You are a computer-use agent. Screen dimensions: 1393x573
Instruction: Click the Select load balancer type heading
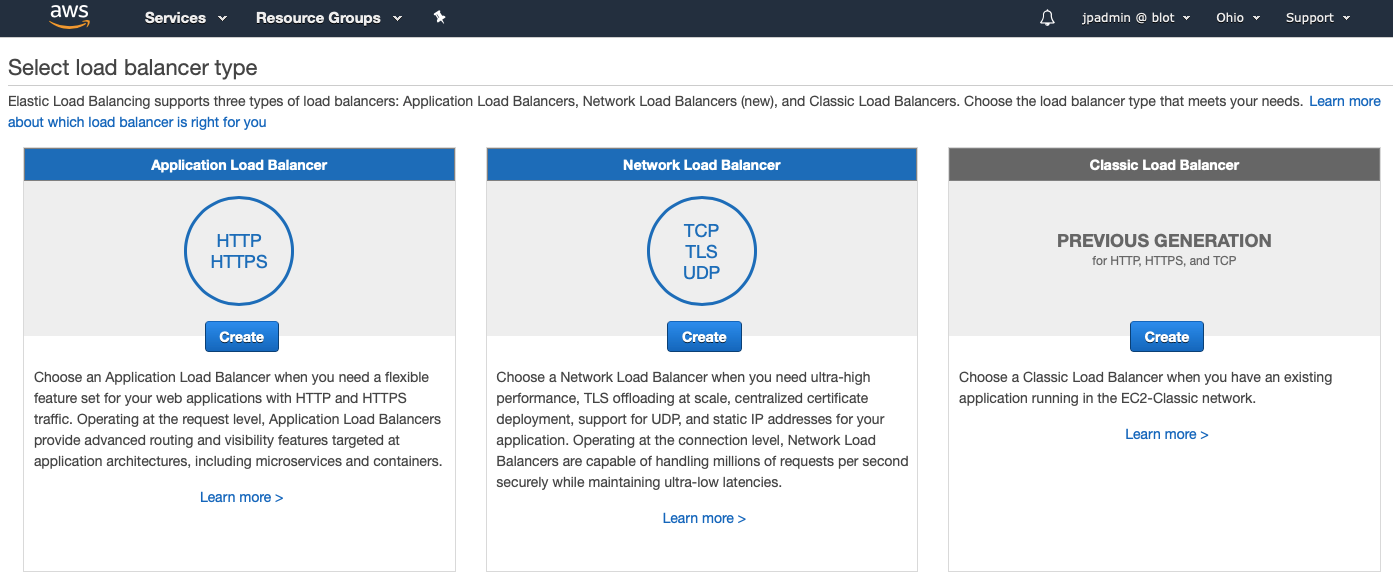pos(133,68)
